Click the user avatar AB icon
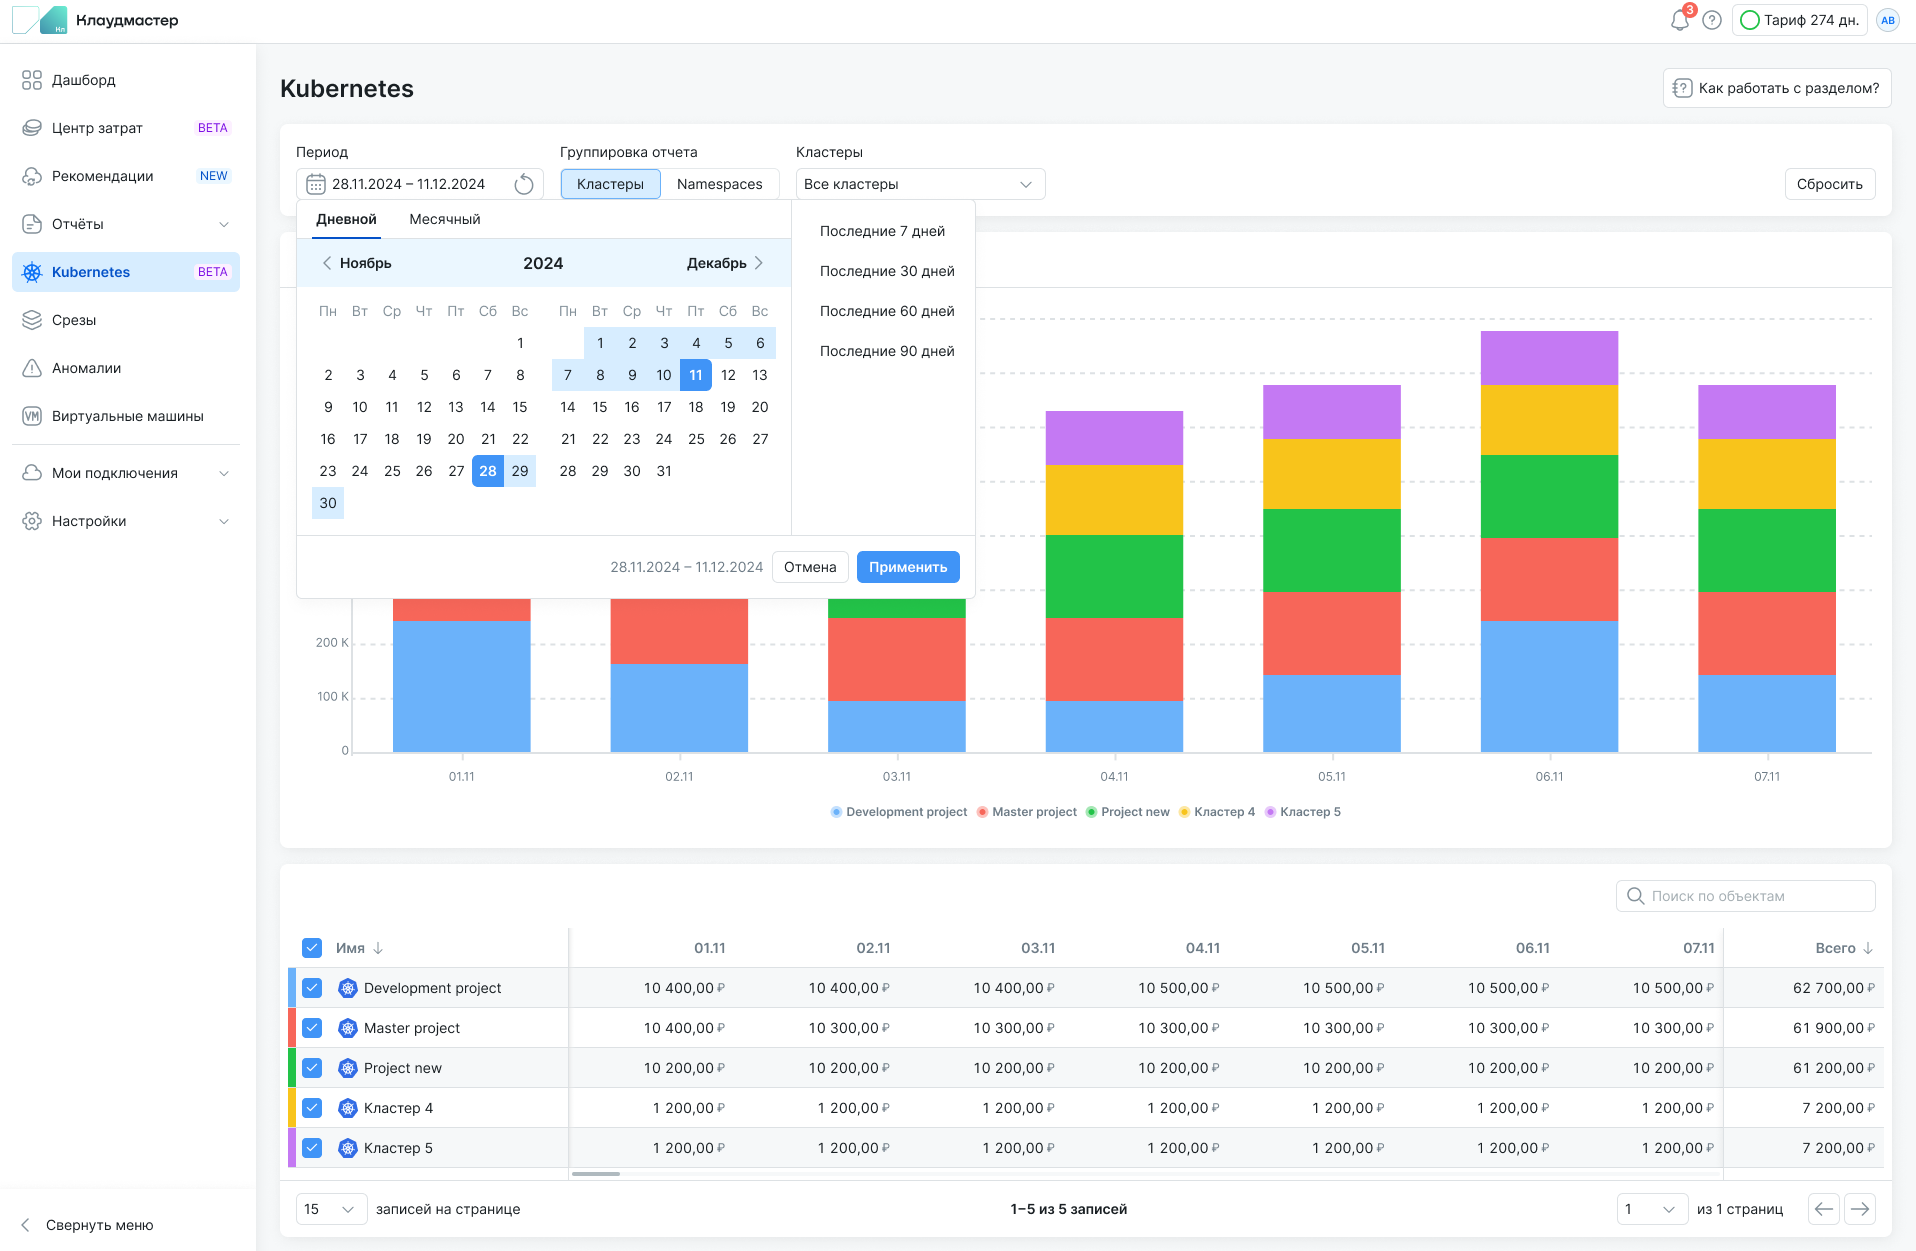The height and width of the screenshot is (1251, 1916). pos(1887,21)
